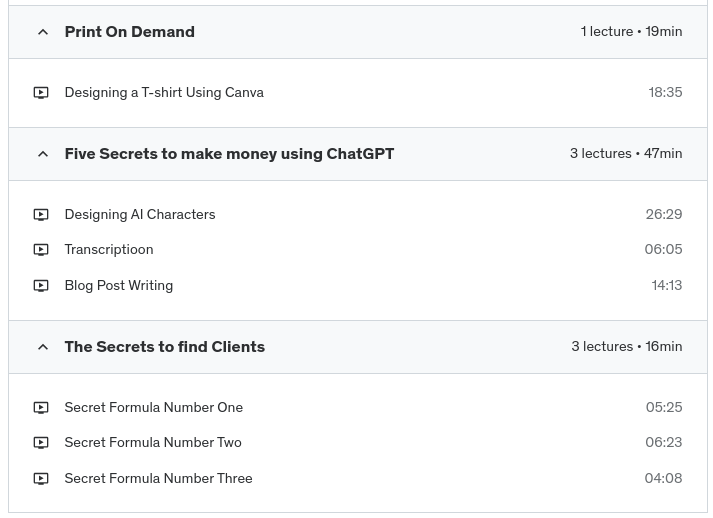Click the 04:08 duration of Formula Three
The image size is (713, 518).
pos(663,479)
